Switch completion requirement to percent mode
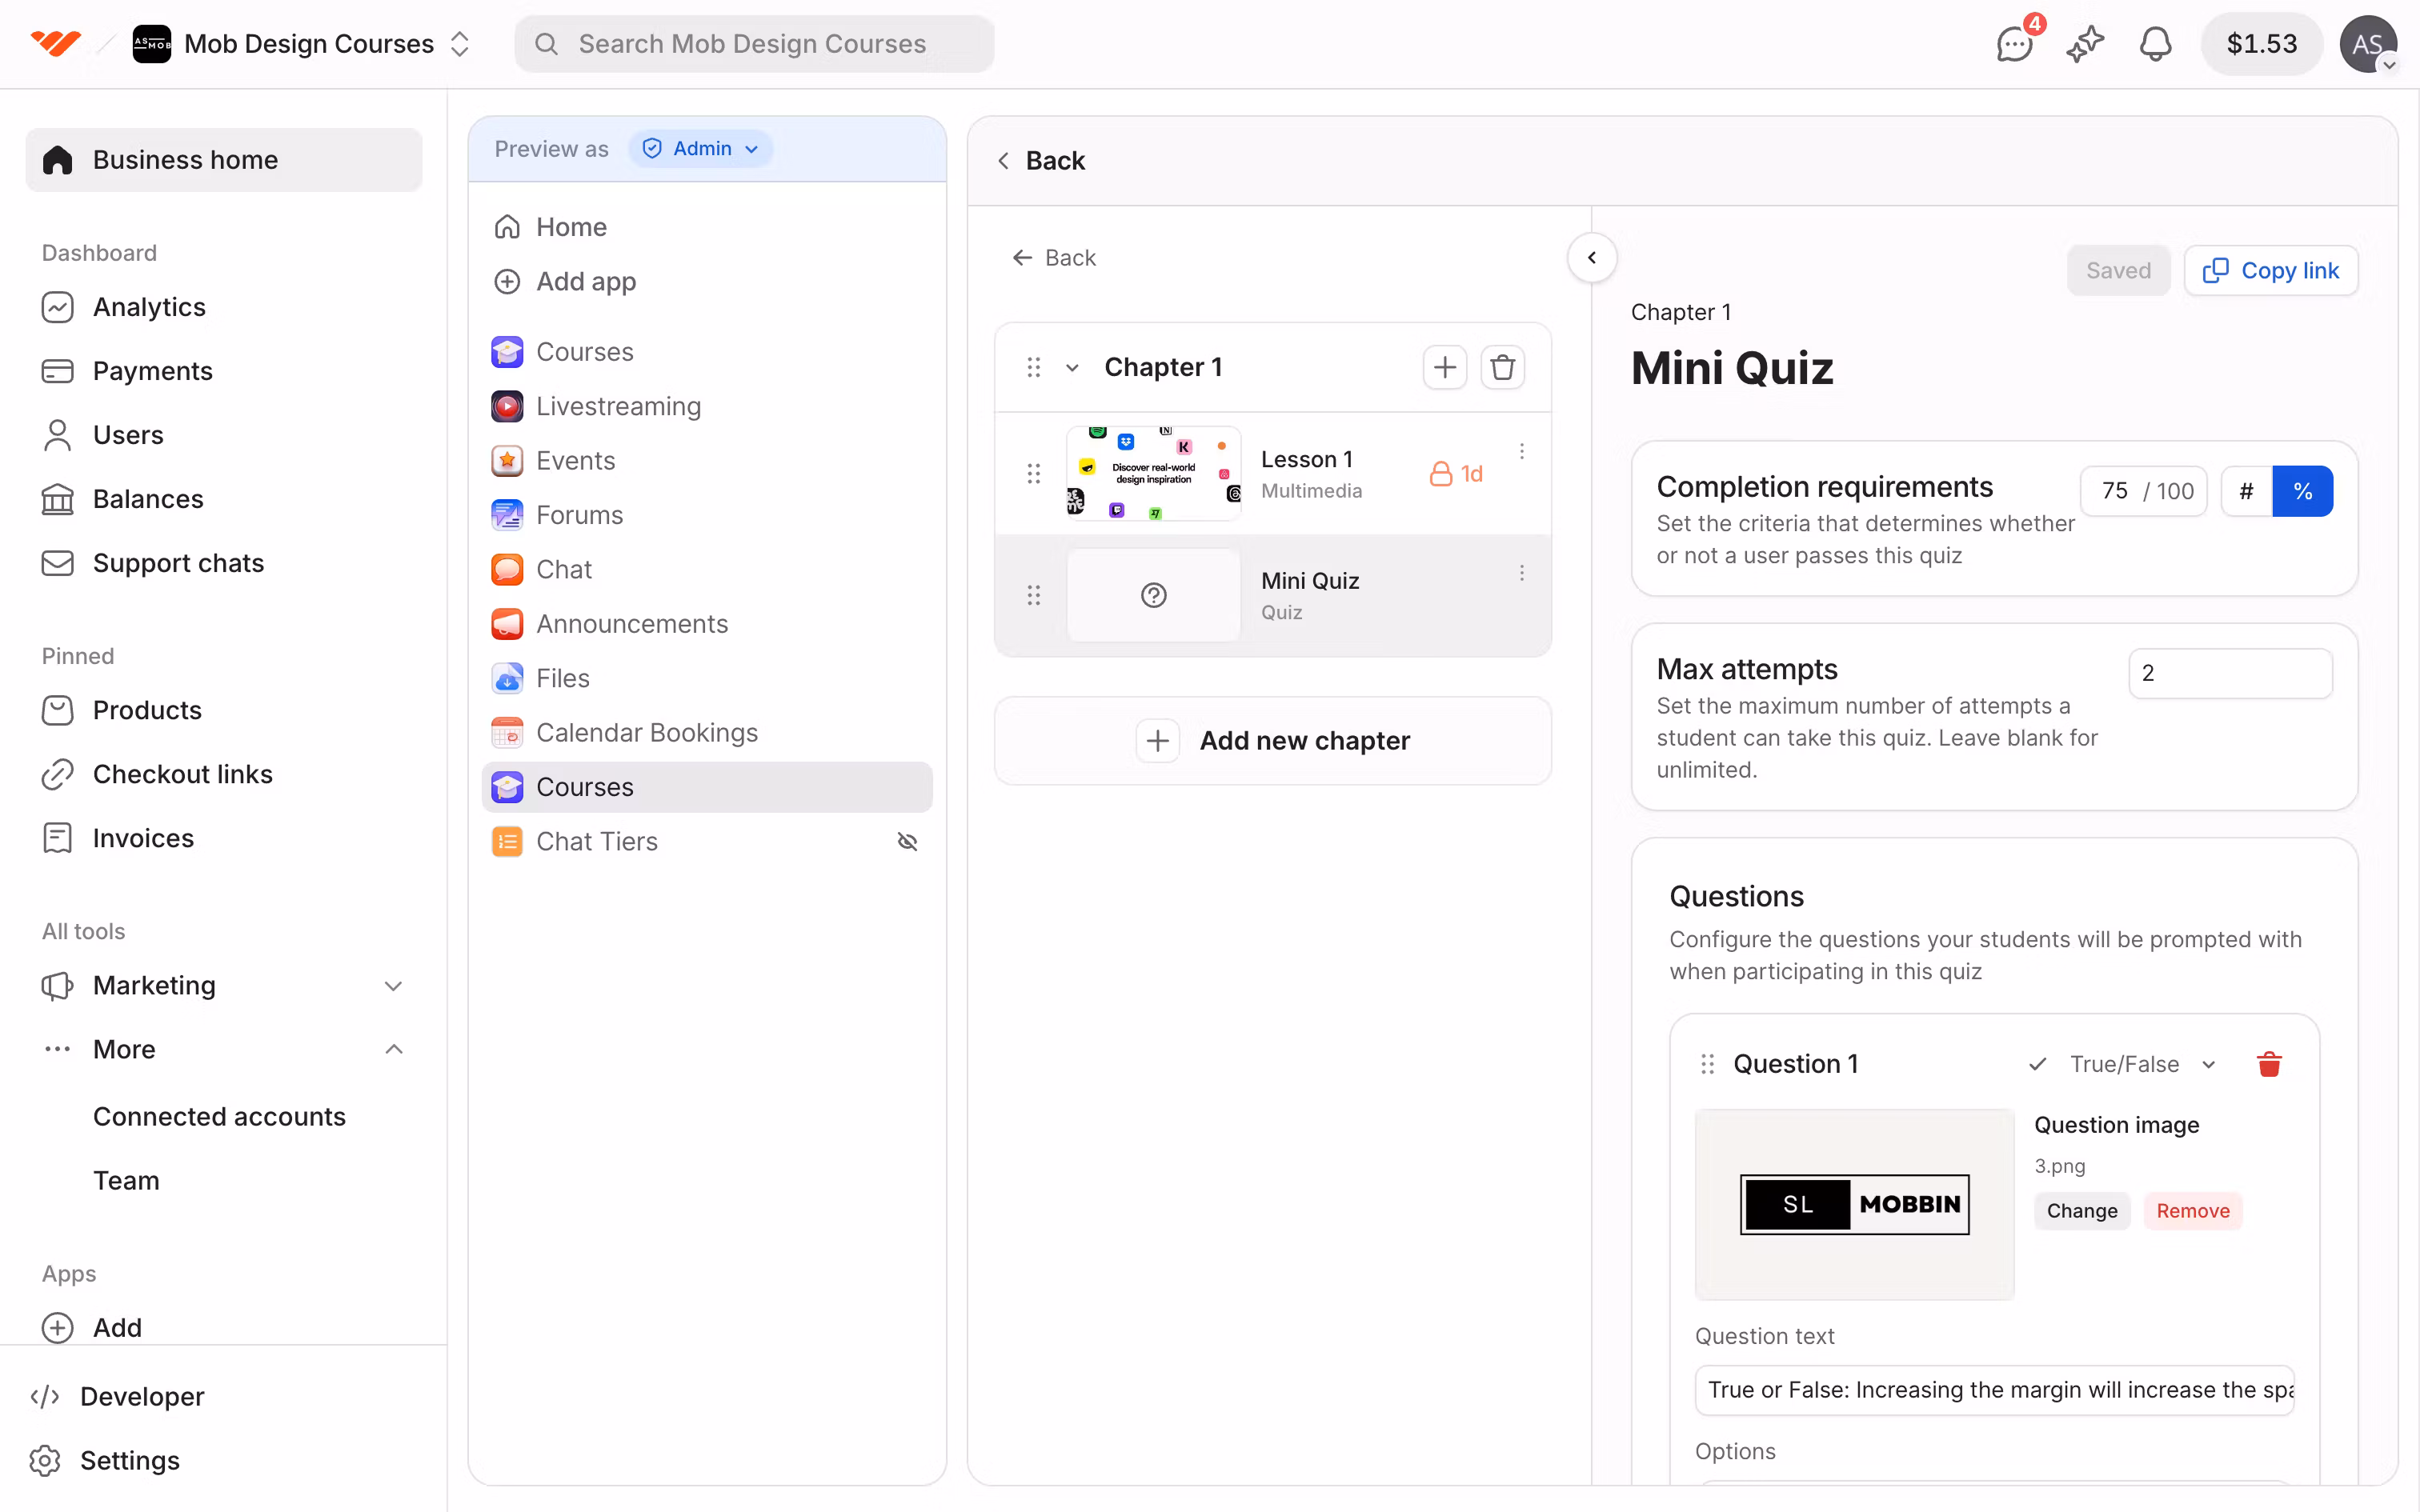The image size is (2420, 1512). (2302, 491)
